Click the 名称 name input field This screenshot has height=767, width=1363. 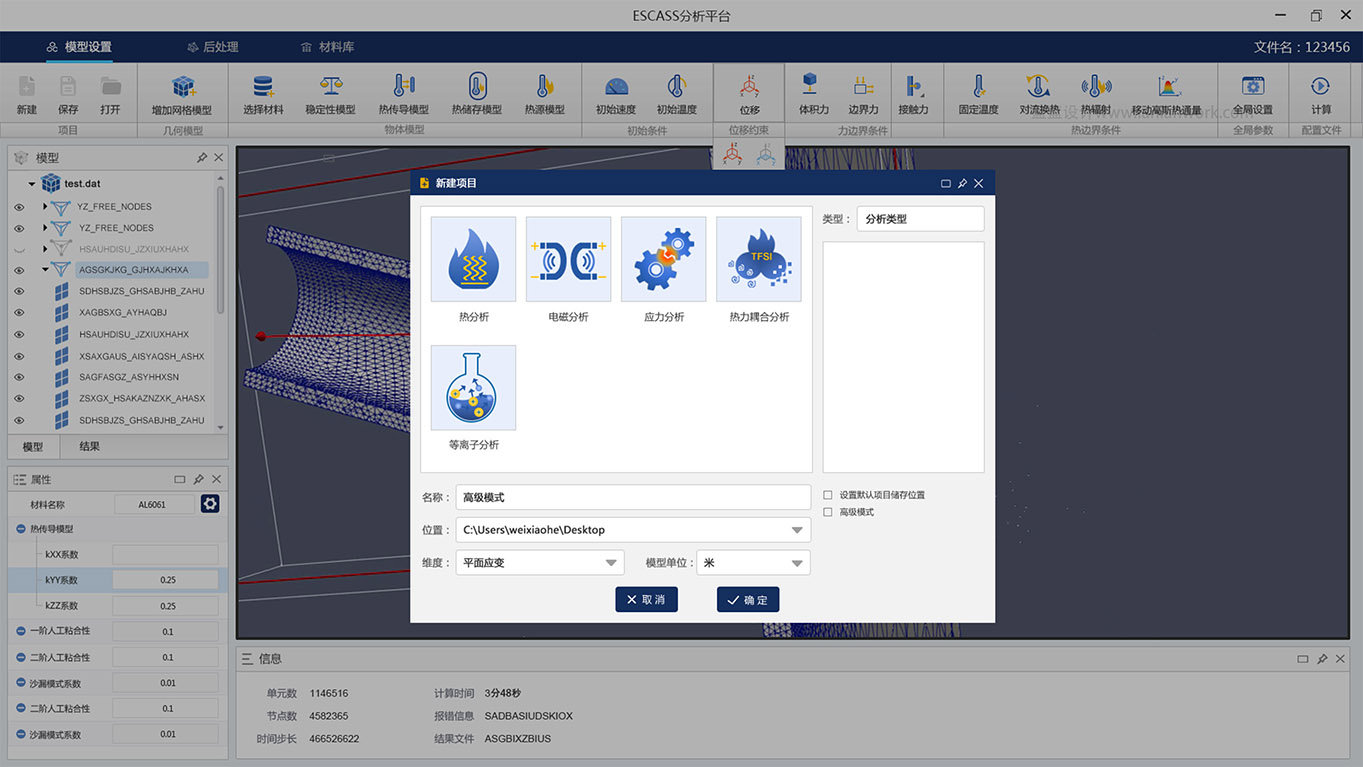(x=632, y=497)
